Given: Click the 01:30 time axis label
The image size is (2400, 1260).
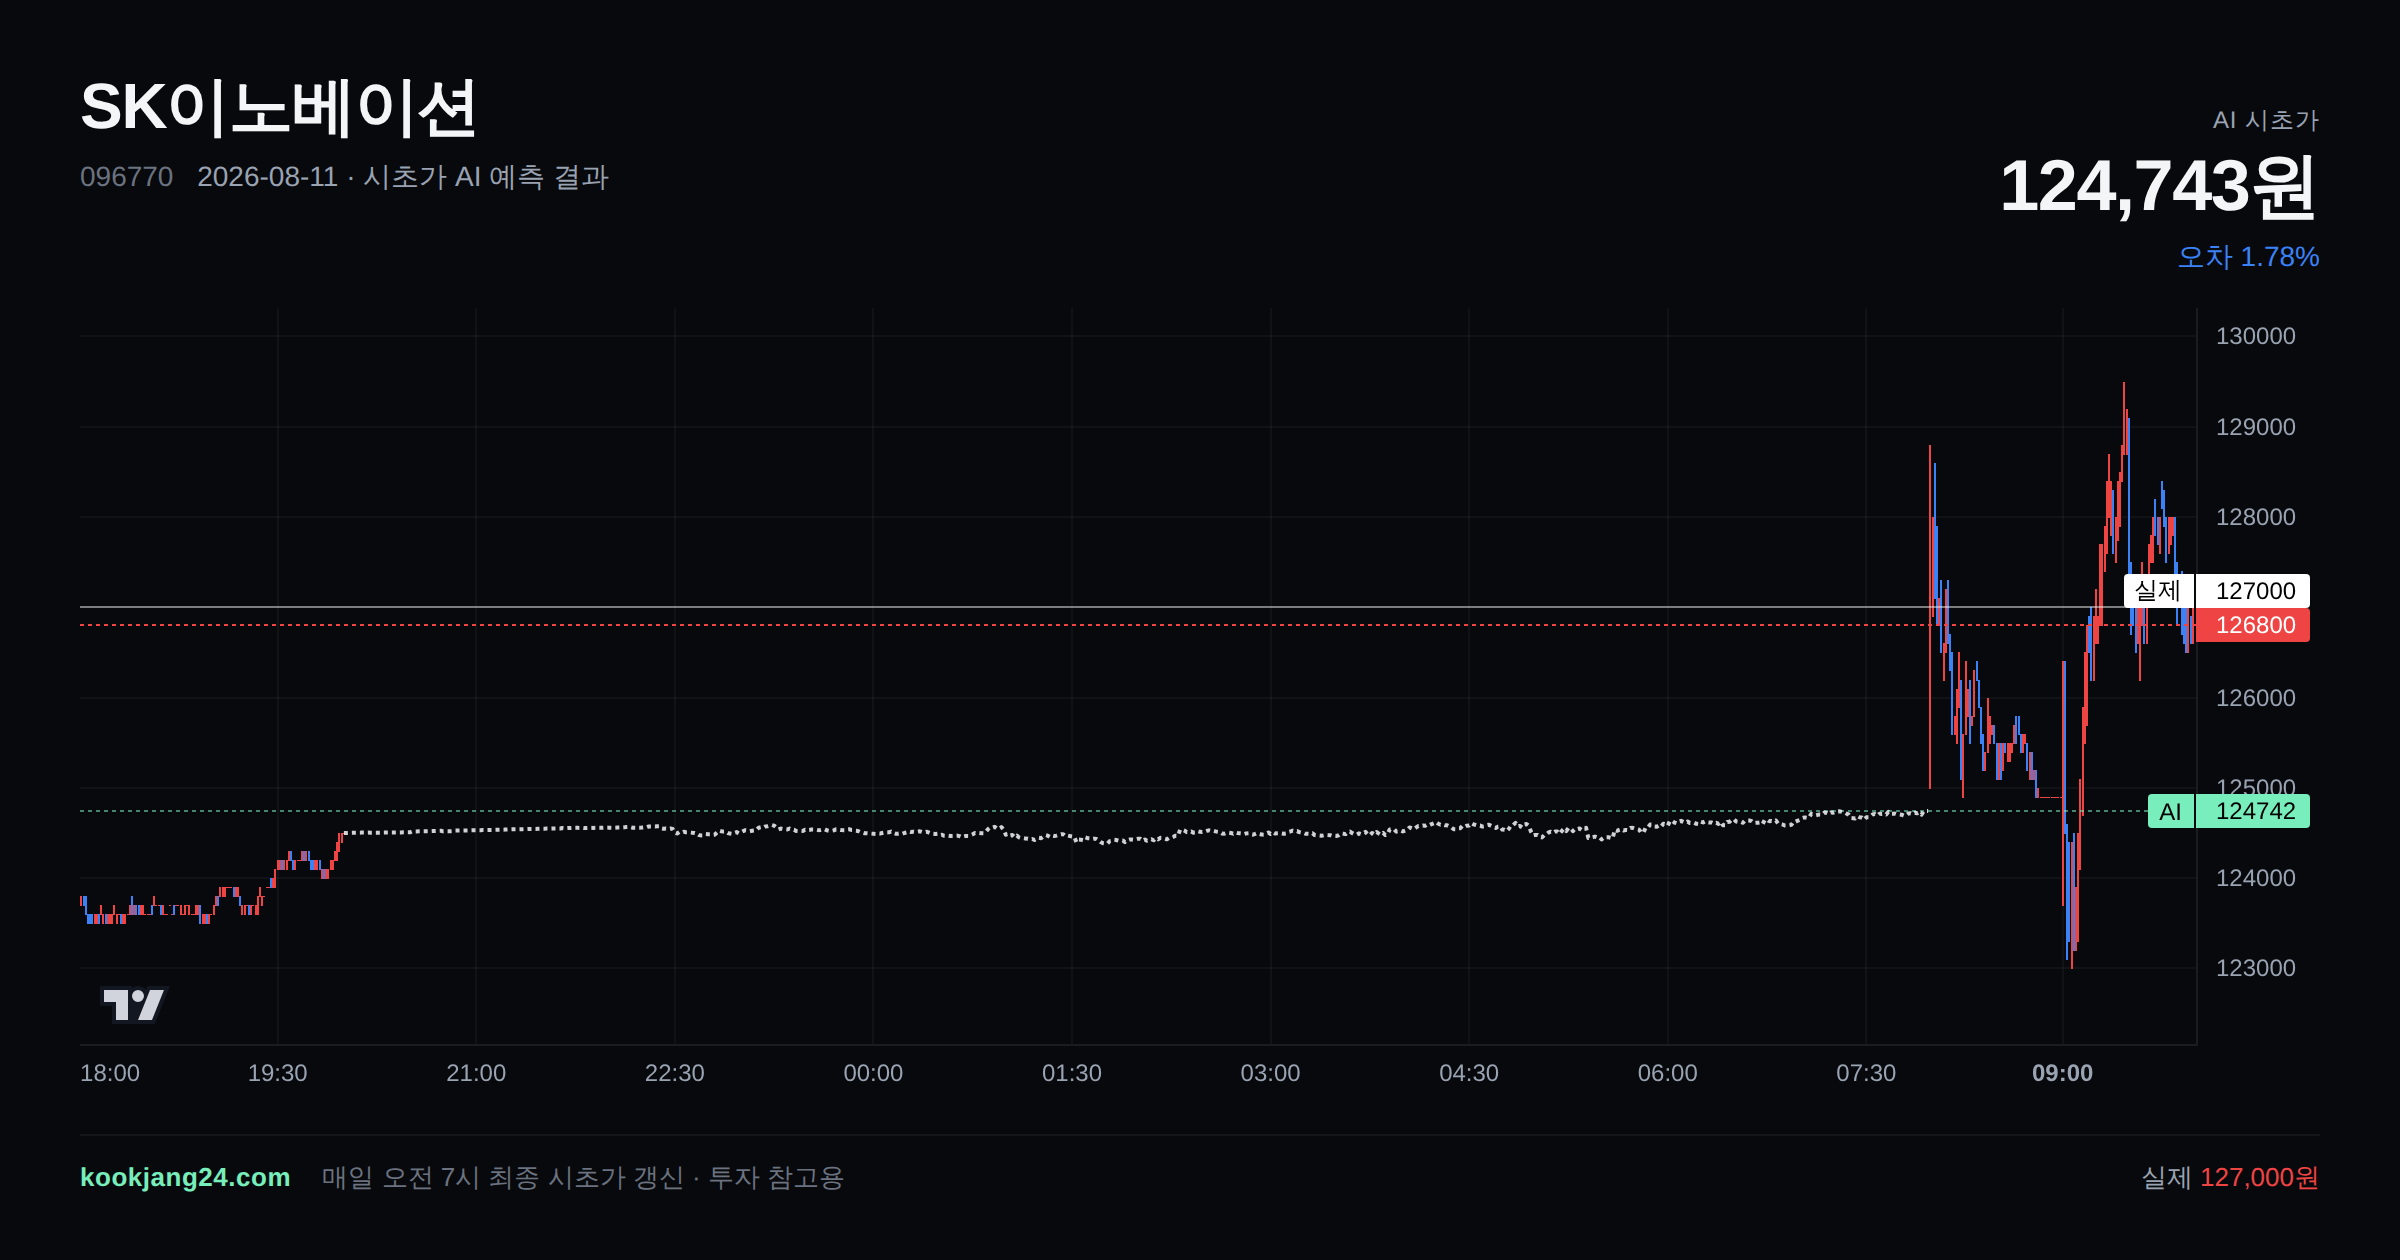Looking at the screenshot, I should pos(1071,1073).
